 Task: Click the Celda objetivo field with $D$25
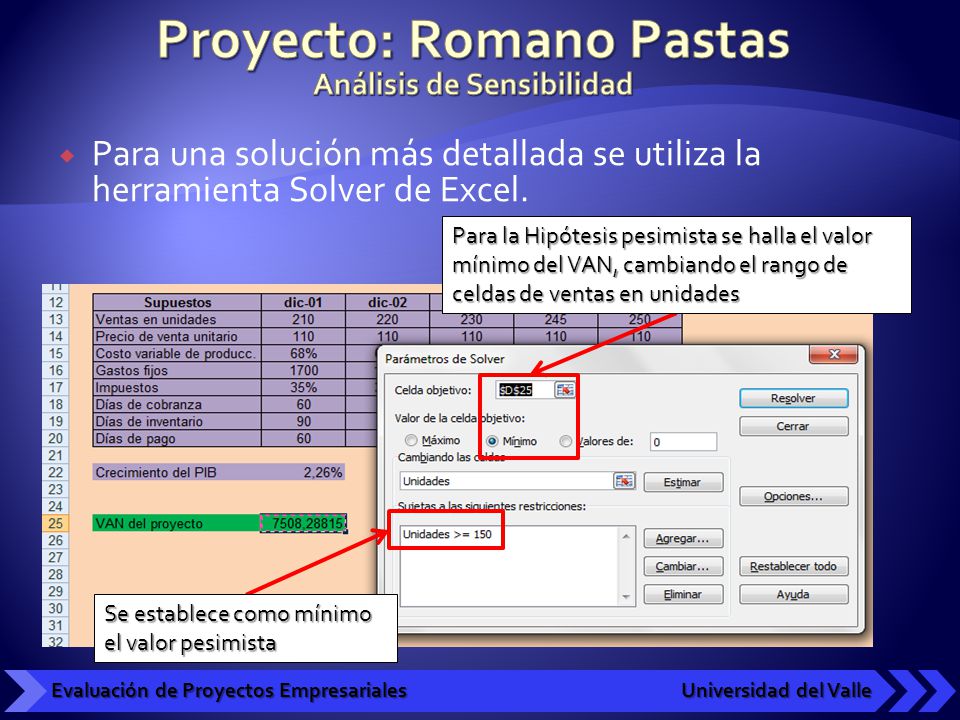tap(525, 390)
